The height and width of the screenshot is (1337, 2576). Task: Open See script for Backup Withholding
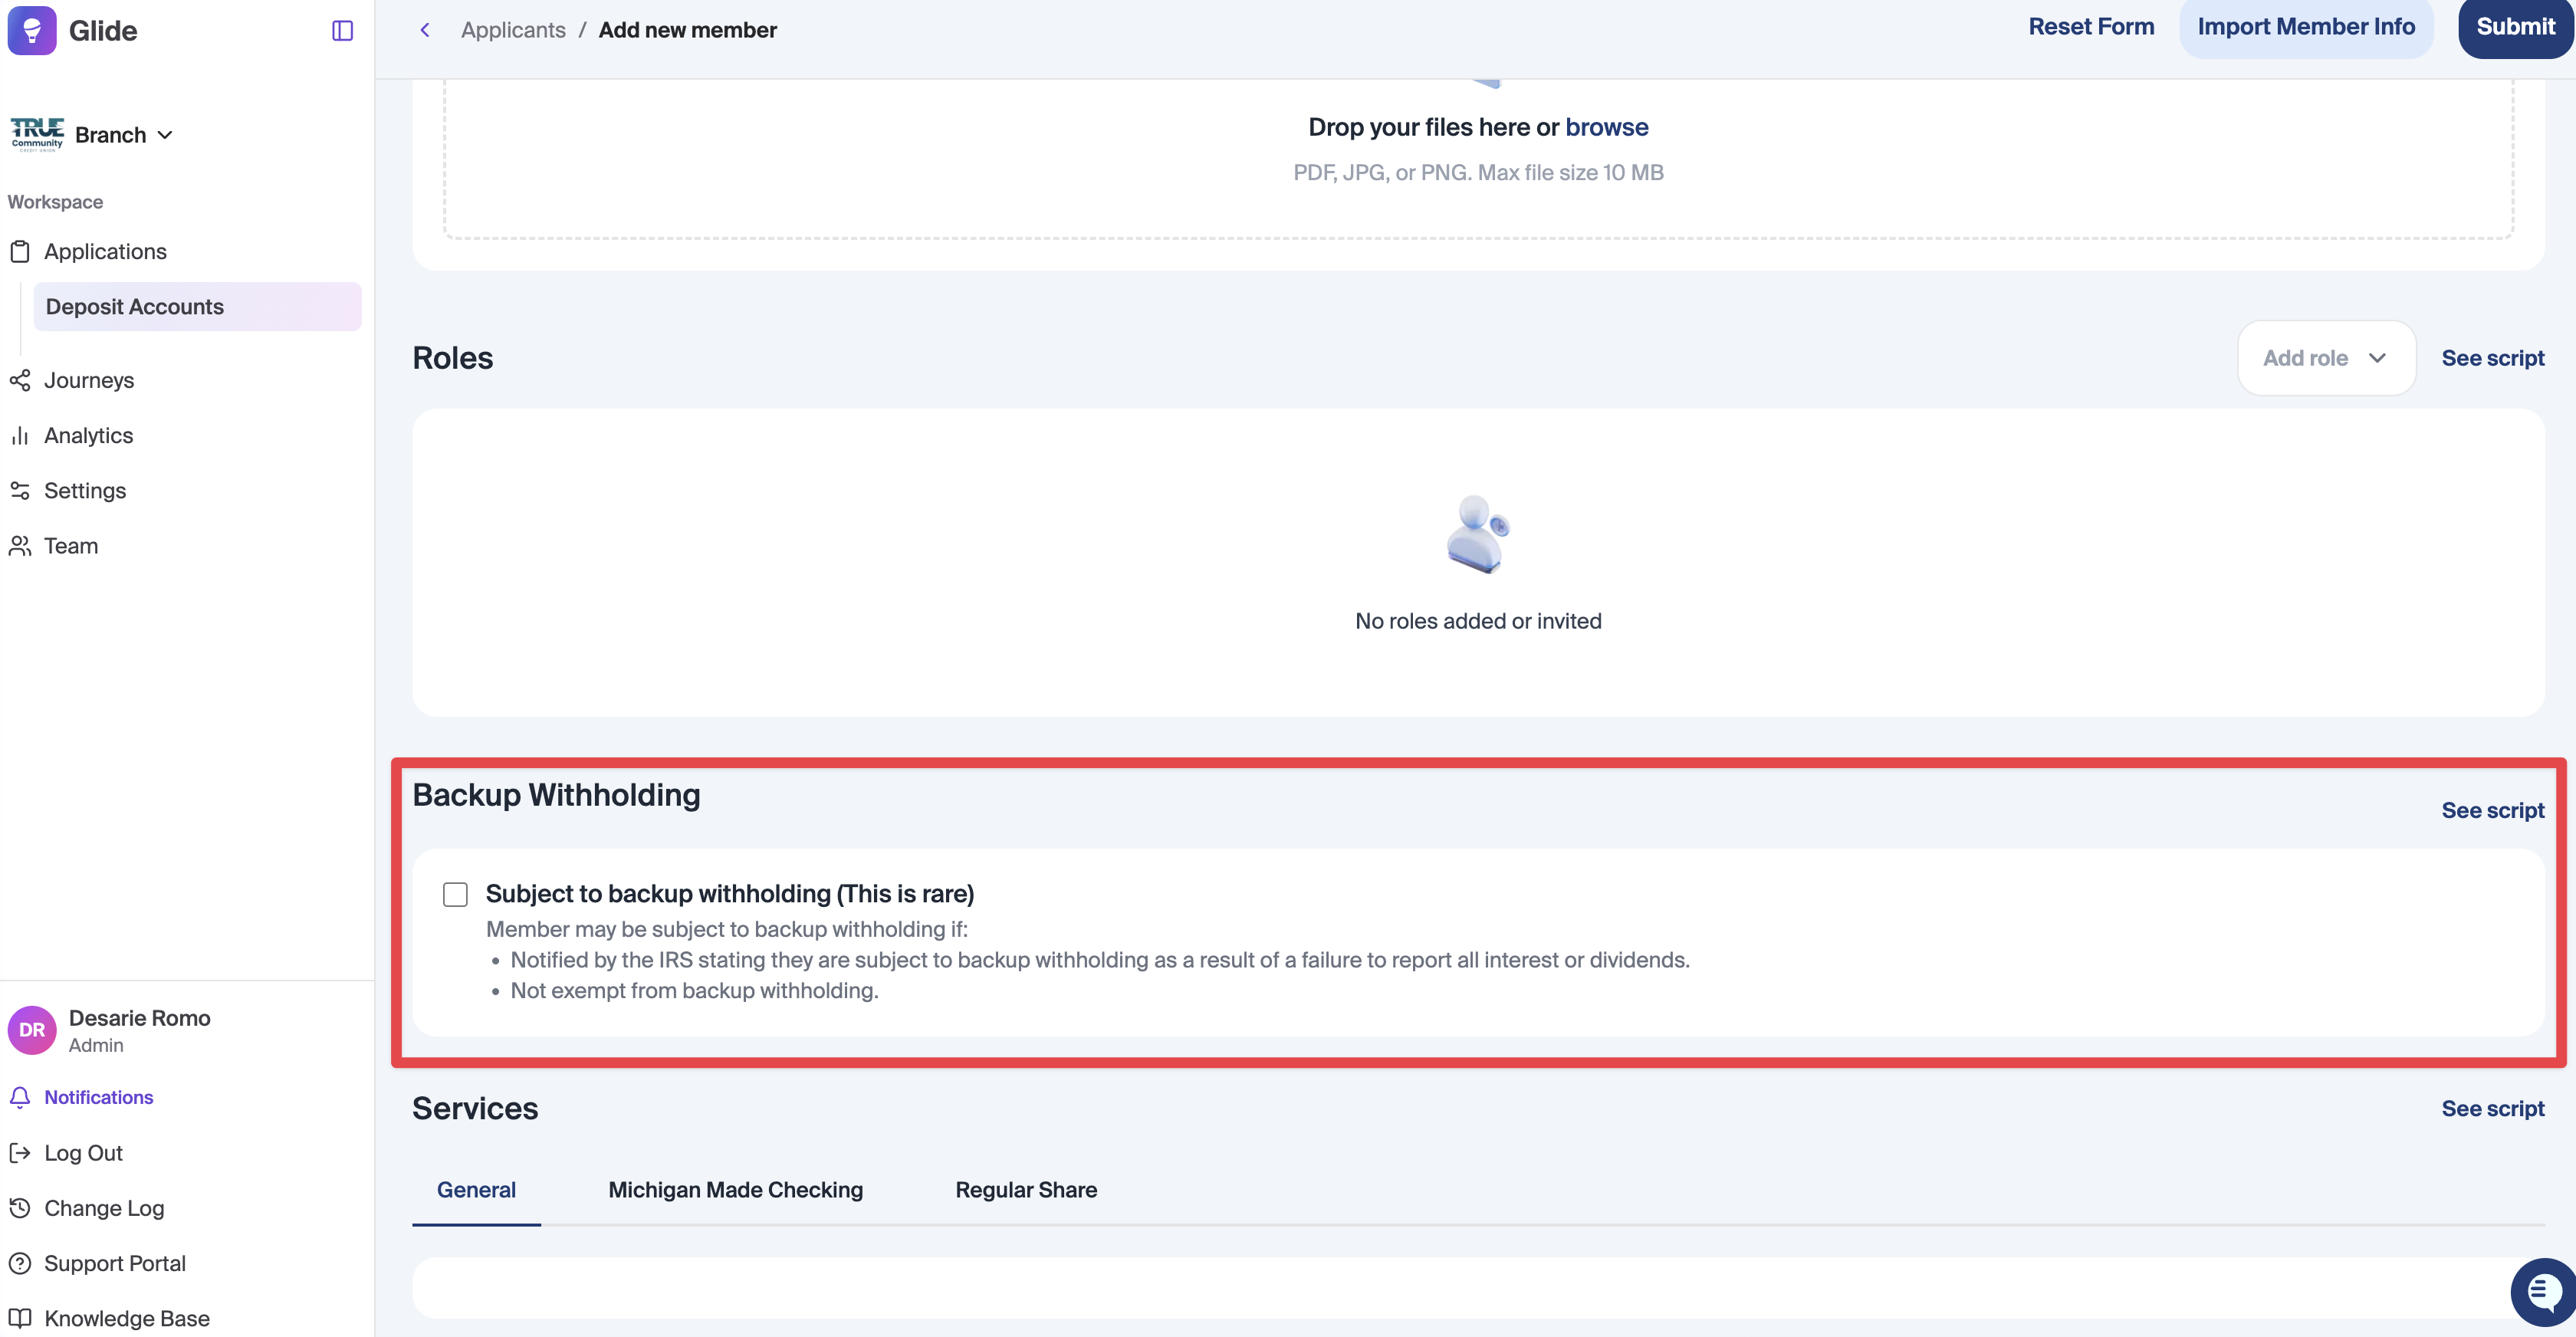(2492, 810)
